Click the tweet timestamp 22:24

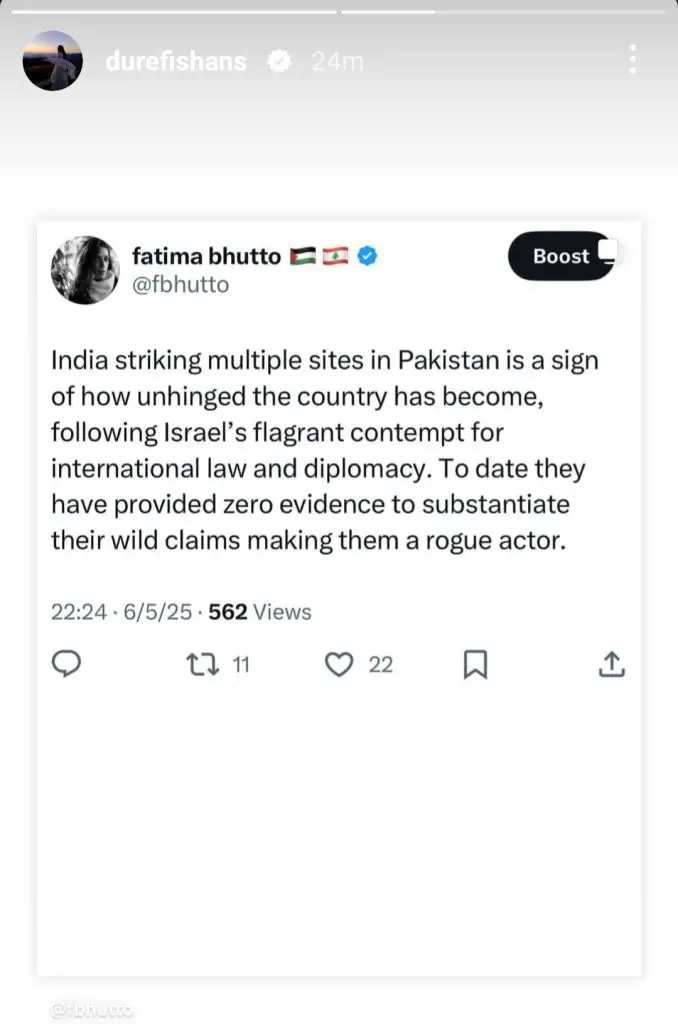pos(78,612)
